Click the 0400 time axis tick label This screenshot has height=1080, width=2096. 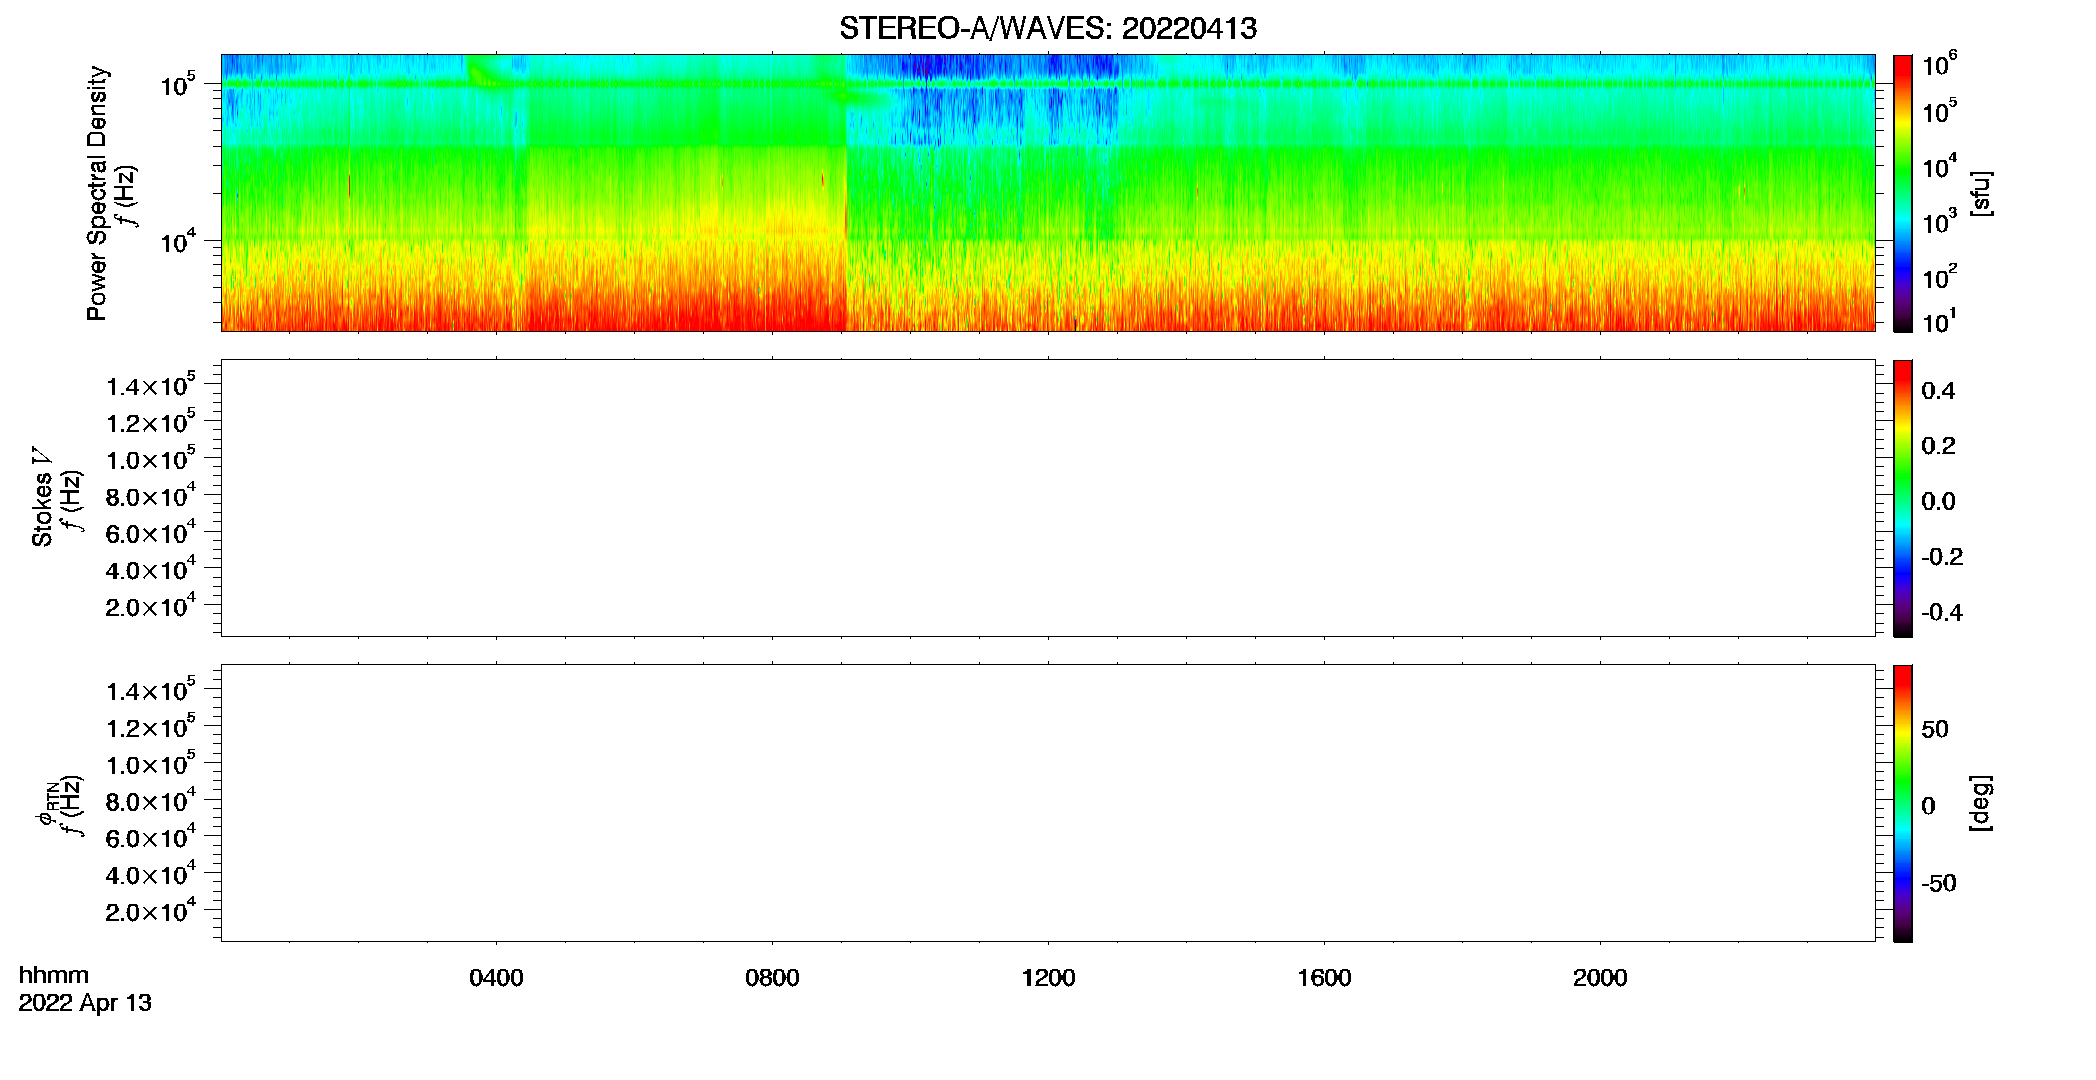point(496,978)
